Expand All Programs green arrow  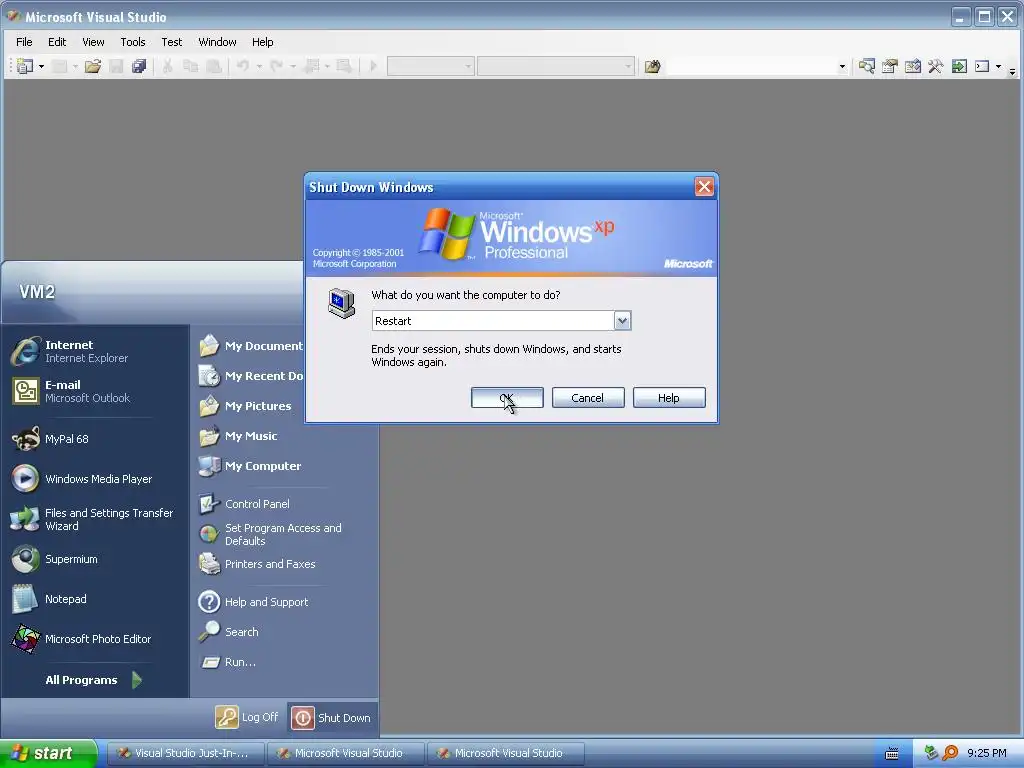pyautogui.click(x=137, y=680)
